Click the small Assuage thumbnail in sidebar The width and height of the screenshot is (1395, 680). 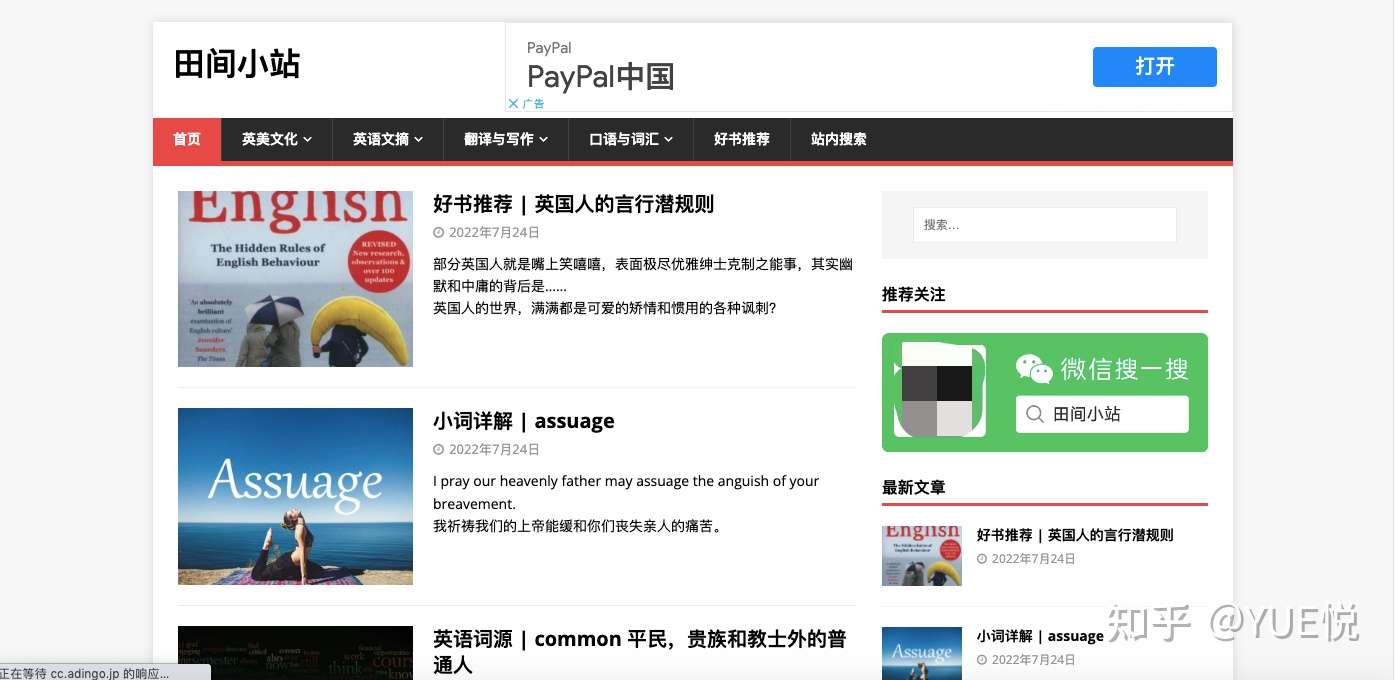point(922,654)
